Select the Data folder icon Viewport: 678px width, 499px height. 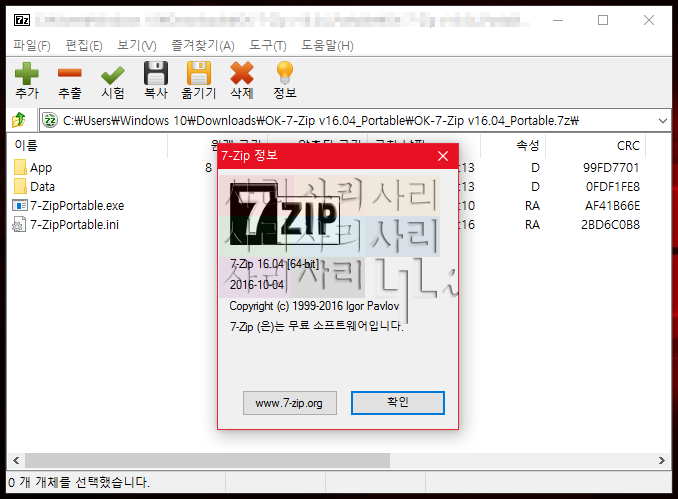(x=20, y=186)
